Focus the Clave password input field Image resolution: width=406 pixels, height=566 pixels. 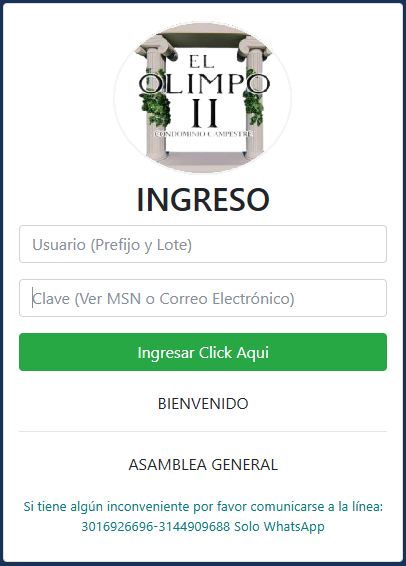pos(203,298)
